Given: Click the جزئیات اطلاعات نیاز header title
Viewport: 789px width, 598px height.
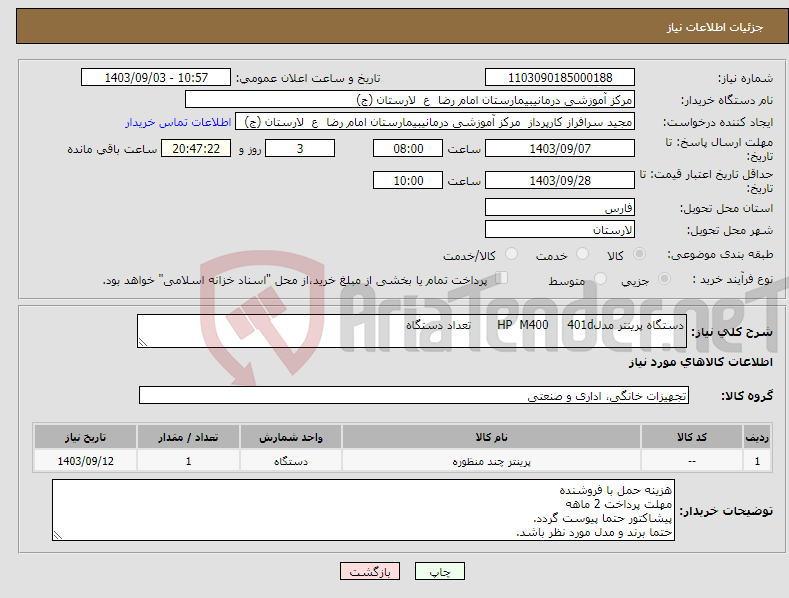Looking at the screenshot, I should point(715,27).
